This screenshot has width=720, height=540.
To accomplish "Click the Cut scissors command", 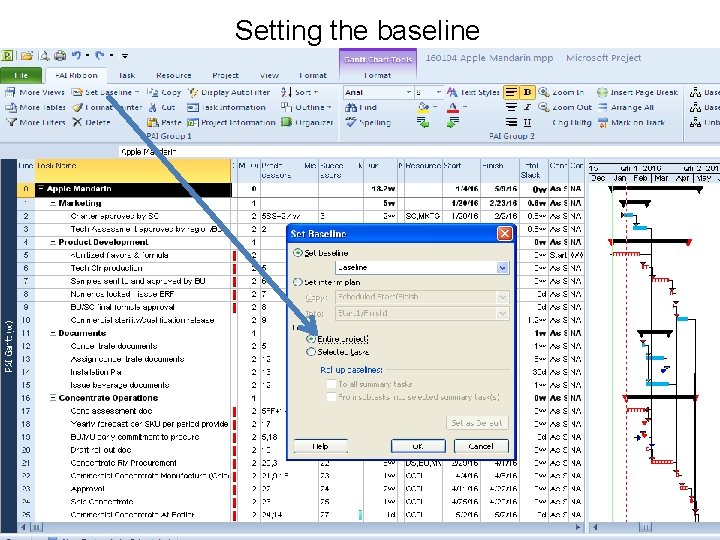I will (x=161, y=107).
